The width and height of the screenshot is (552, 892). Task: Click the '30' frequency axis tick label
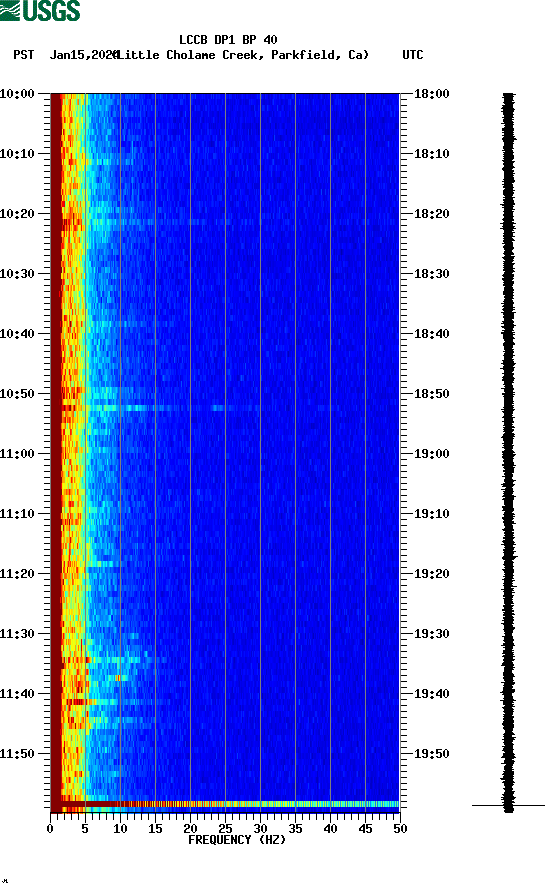(260, 829)
